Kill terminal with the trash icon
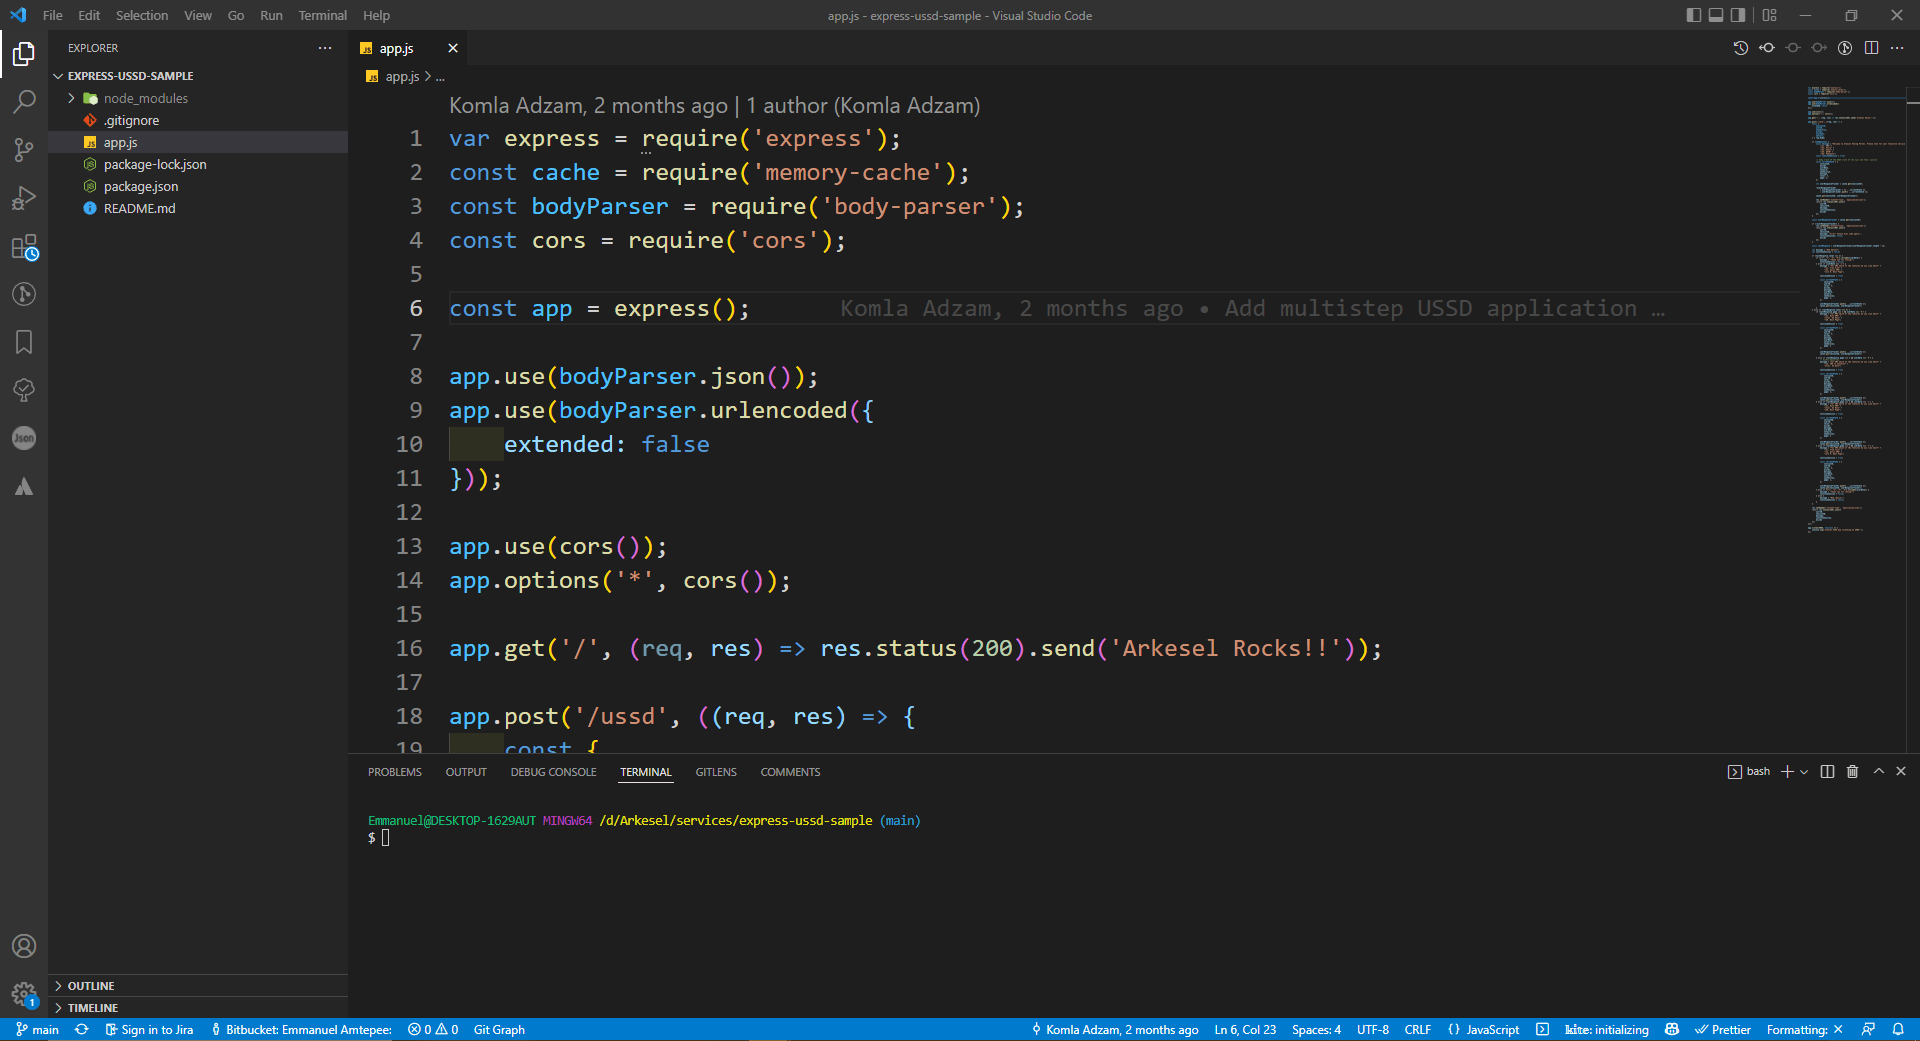 1852,772
